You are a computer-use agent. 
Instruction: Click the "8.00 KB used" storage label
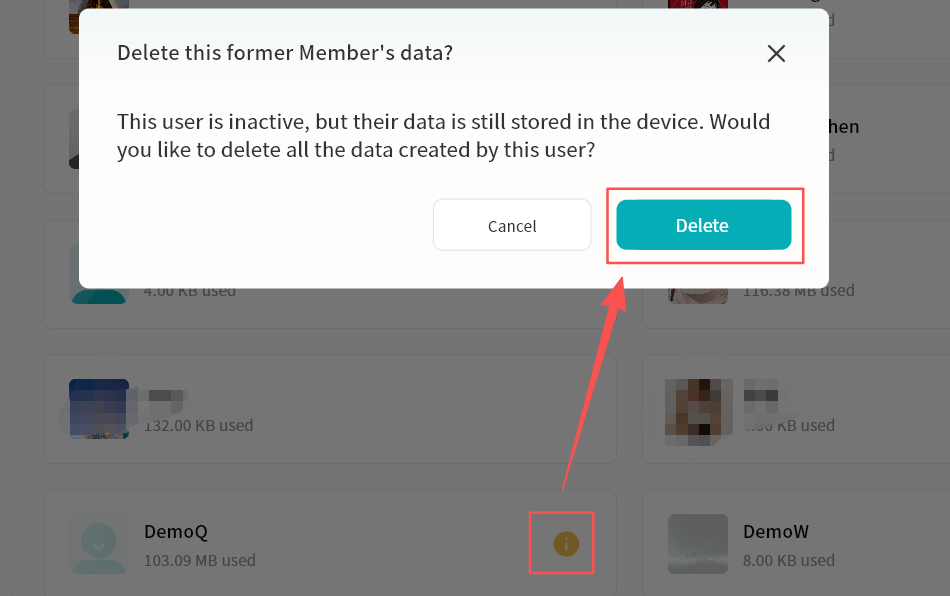(789, 560)
